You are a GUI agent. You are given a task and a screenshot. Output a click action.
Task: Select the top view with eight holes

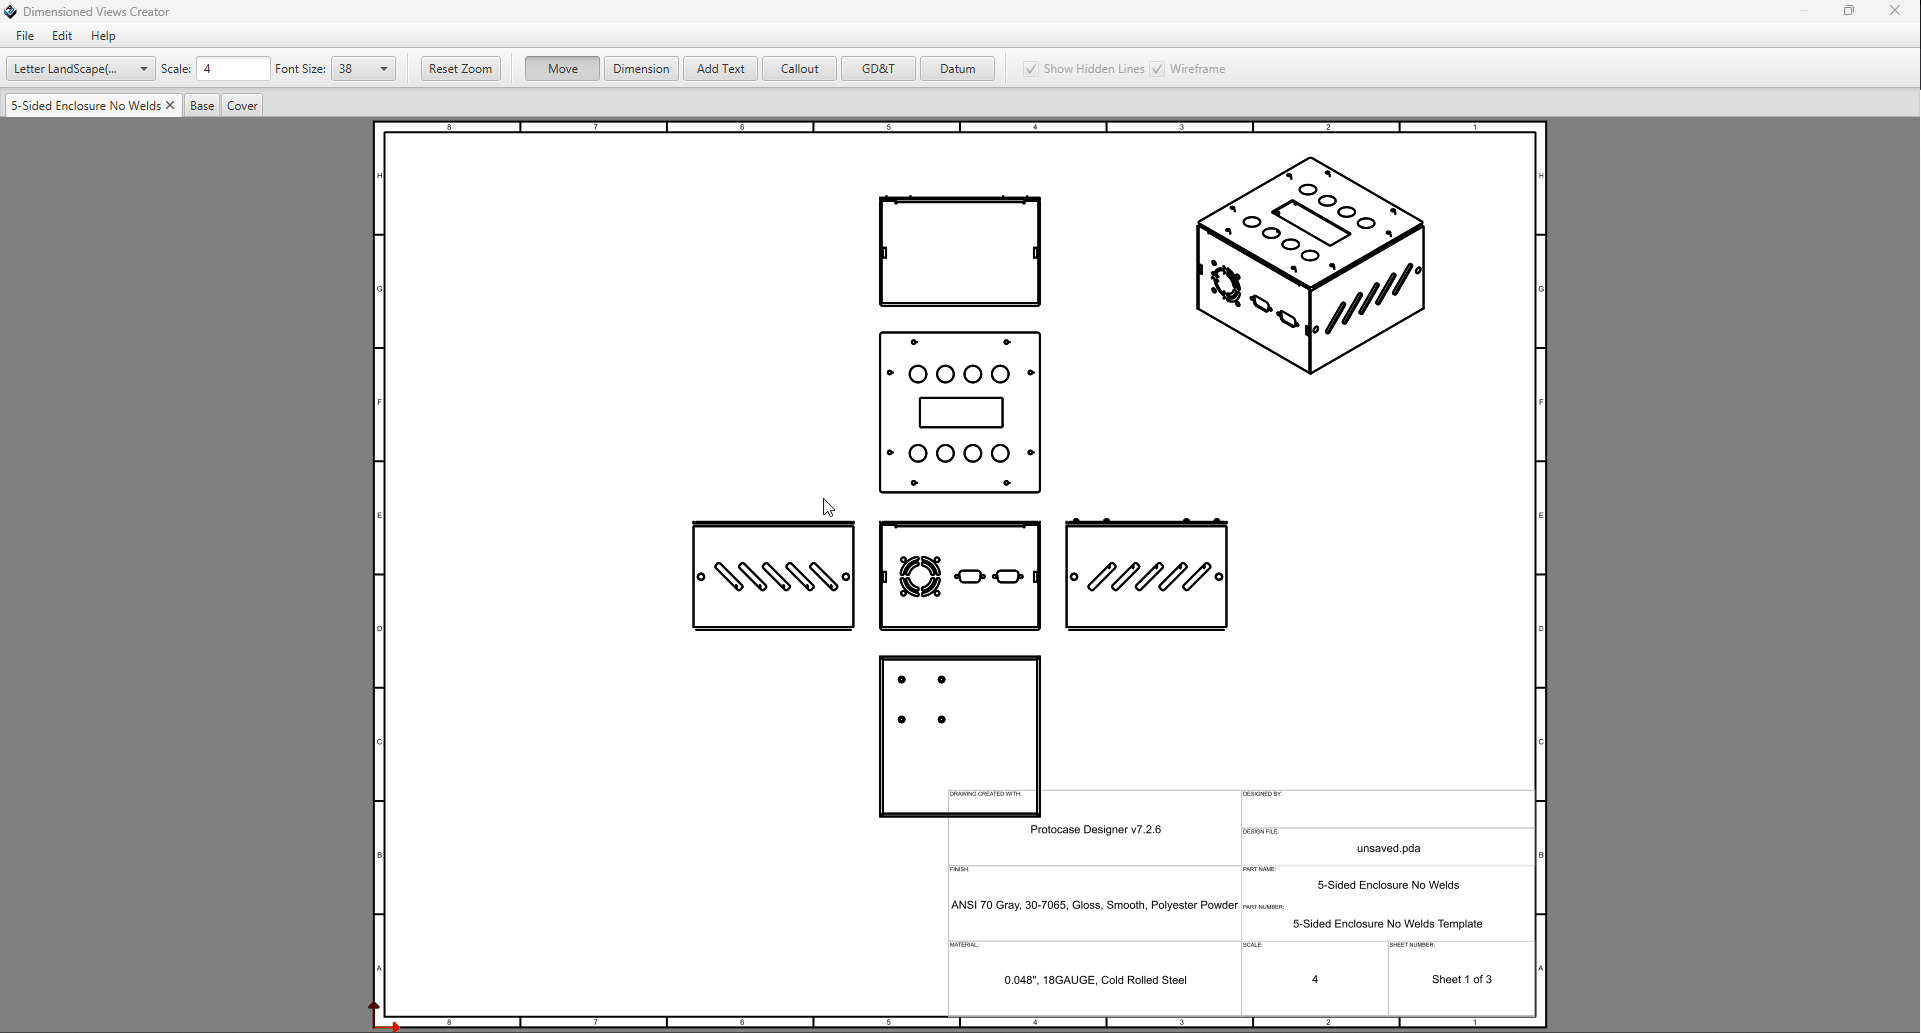tap(959, 413)
